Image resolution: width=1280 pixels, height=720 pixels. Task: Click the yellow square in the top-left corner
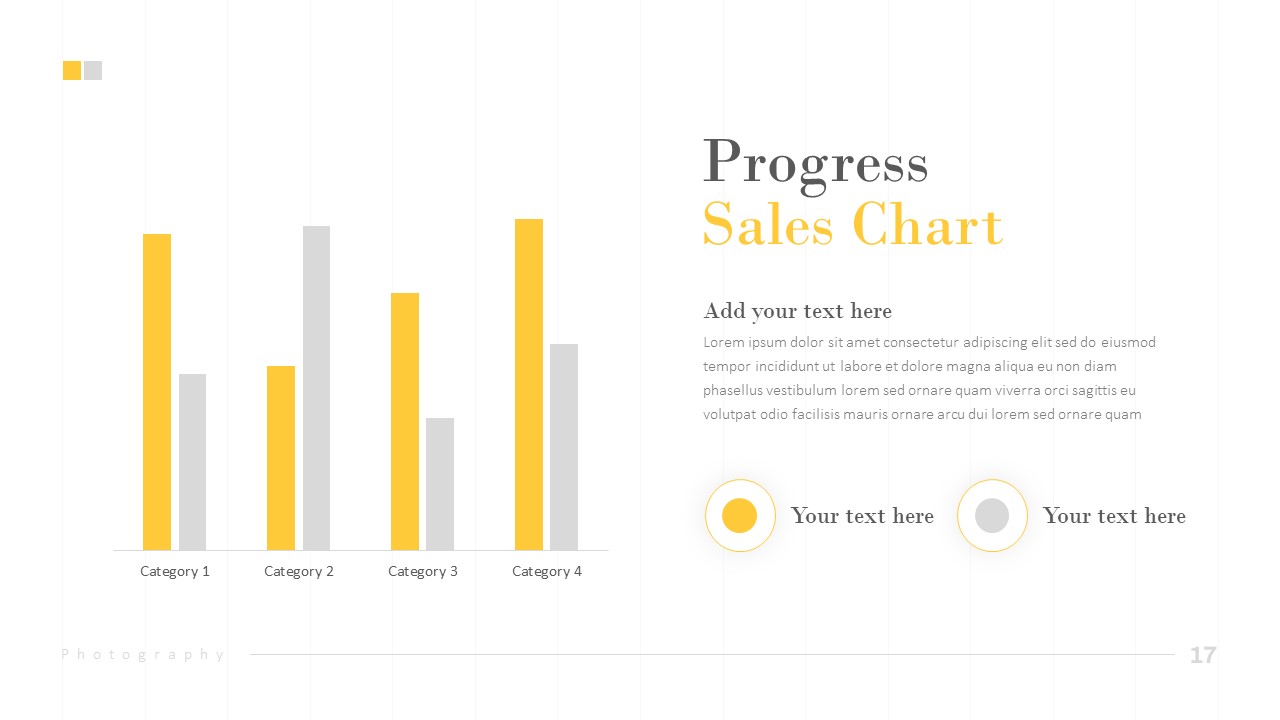tap(72, 70)
